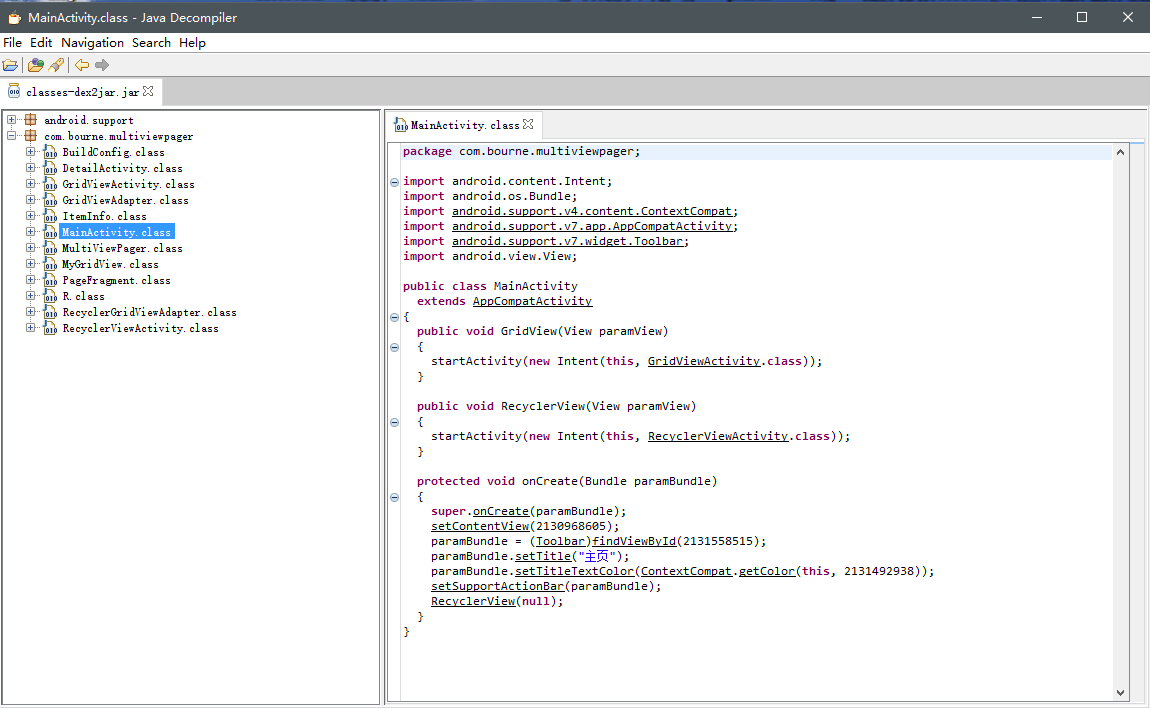The image size is (1150, 708).
Task: Collapse the com.bourne.multiviewpager package node
Action: point(12,135)
